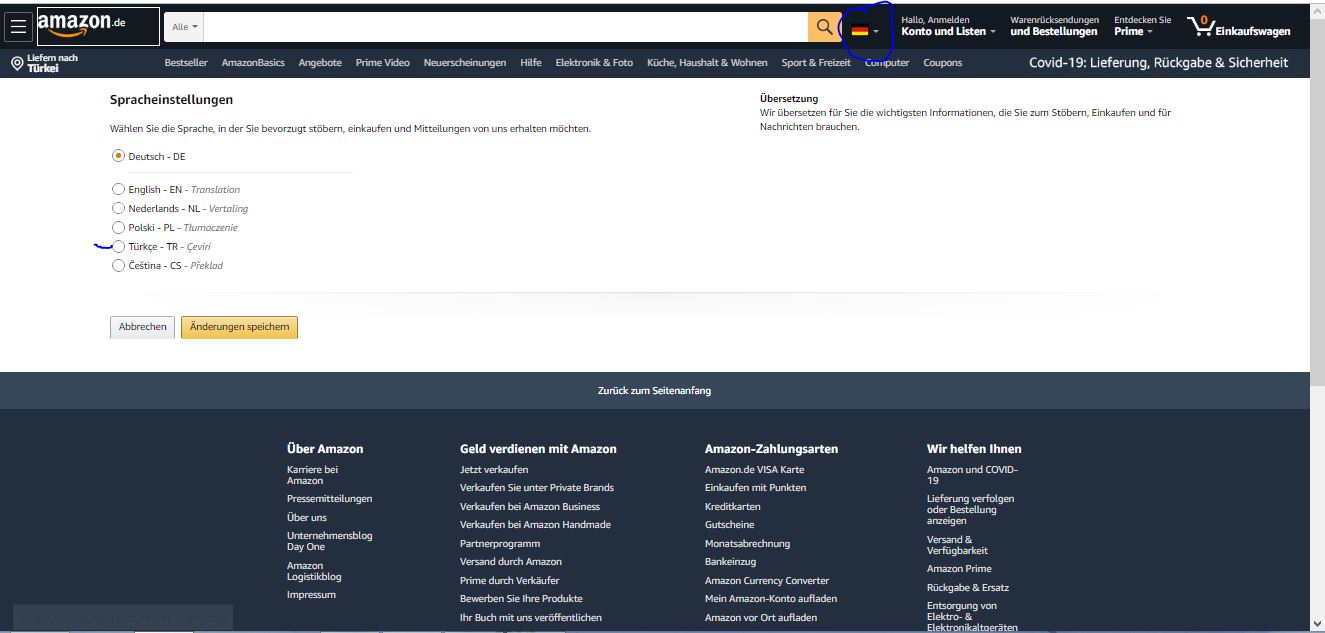Screen dimensions: 1325x633
Task: Open Über uns footer link
Action: pos(307,518)
